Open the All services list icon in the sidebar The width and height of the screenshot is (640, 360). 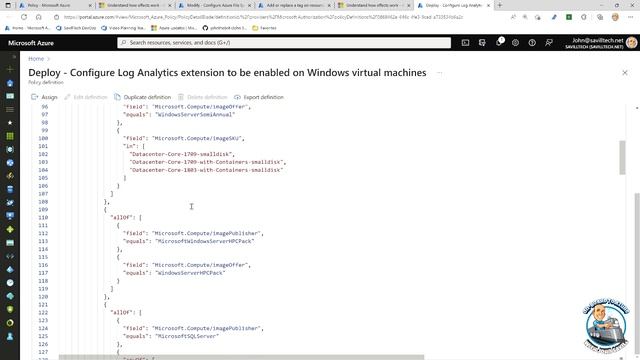click(x=10, y=109)
